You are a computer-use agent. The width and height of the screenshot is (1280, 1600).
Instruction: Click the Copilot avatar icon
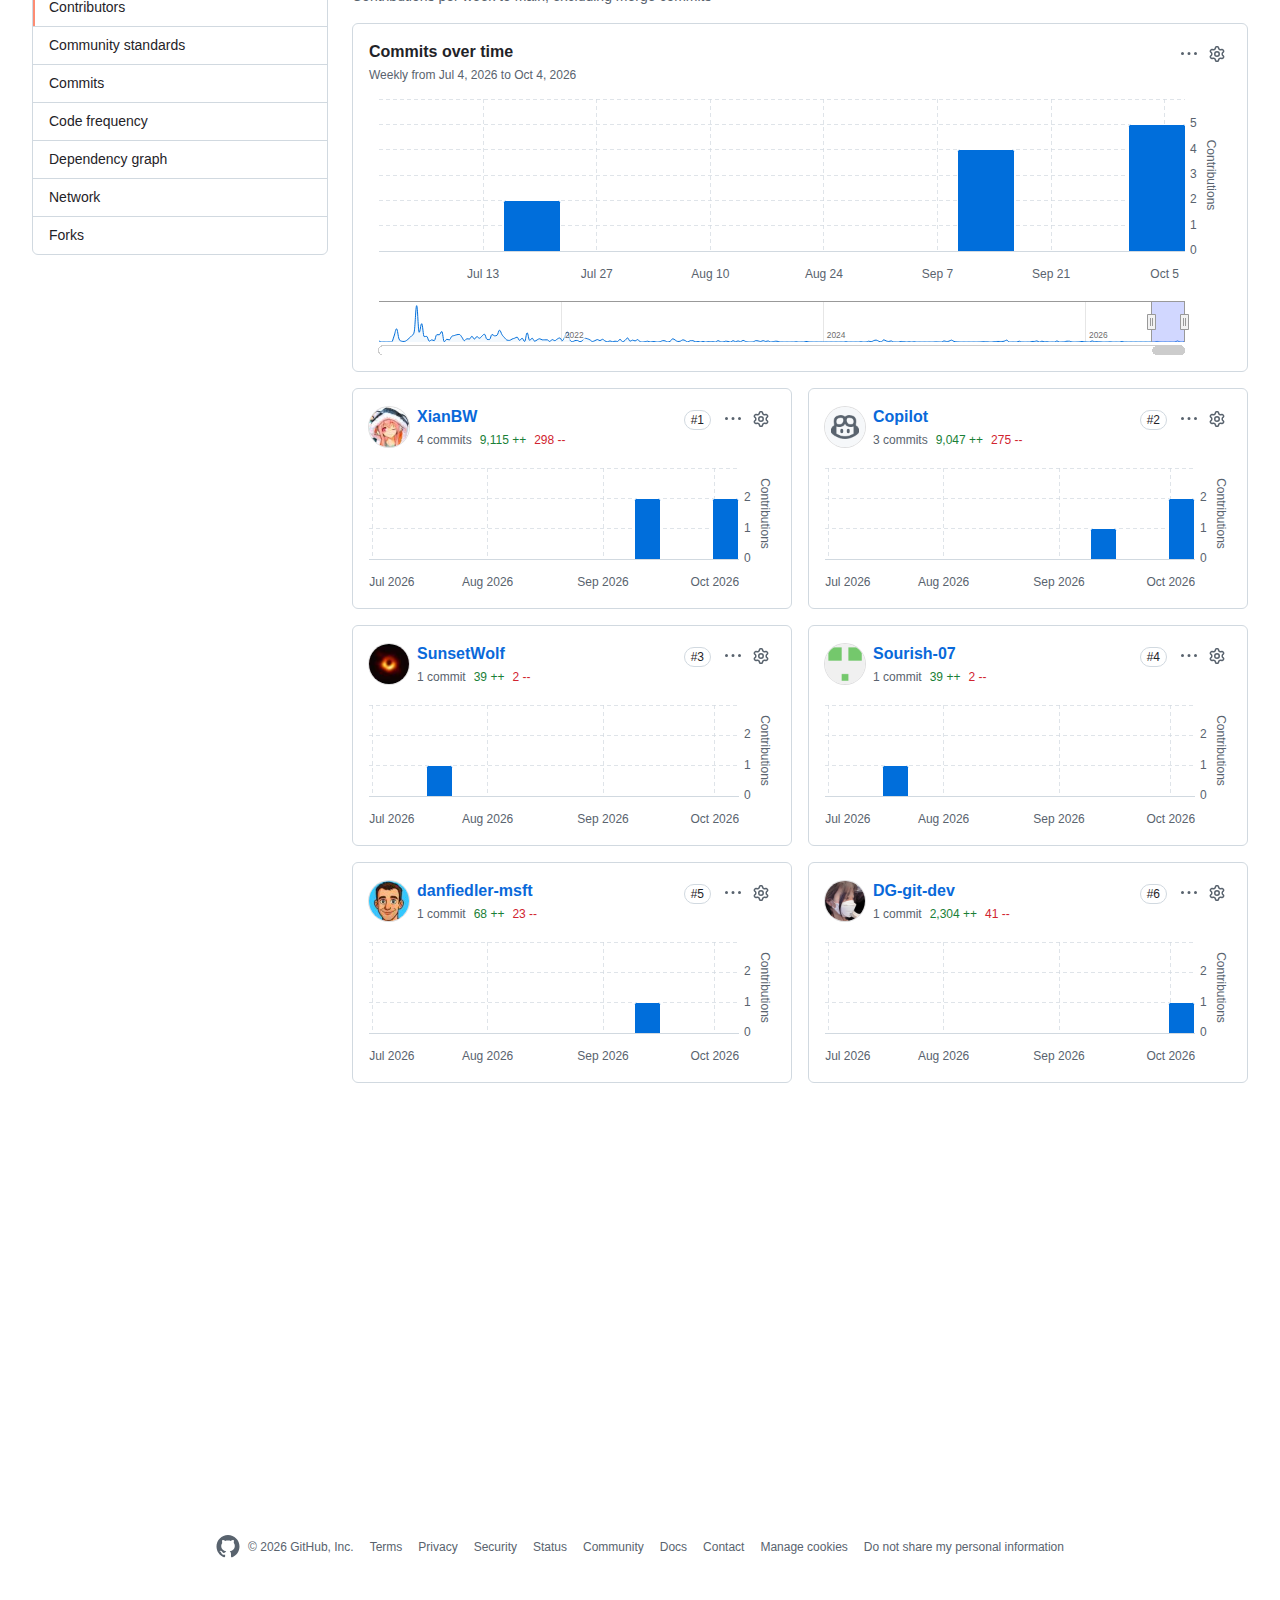(x=845, y=427)
